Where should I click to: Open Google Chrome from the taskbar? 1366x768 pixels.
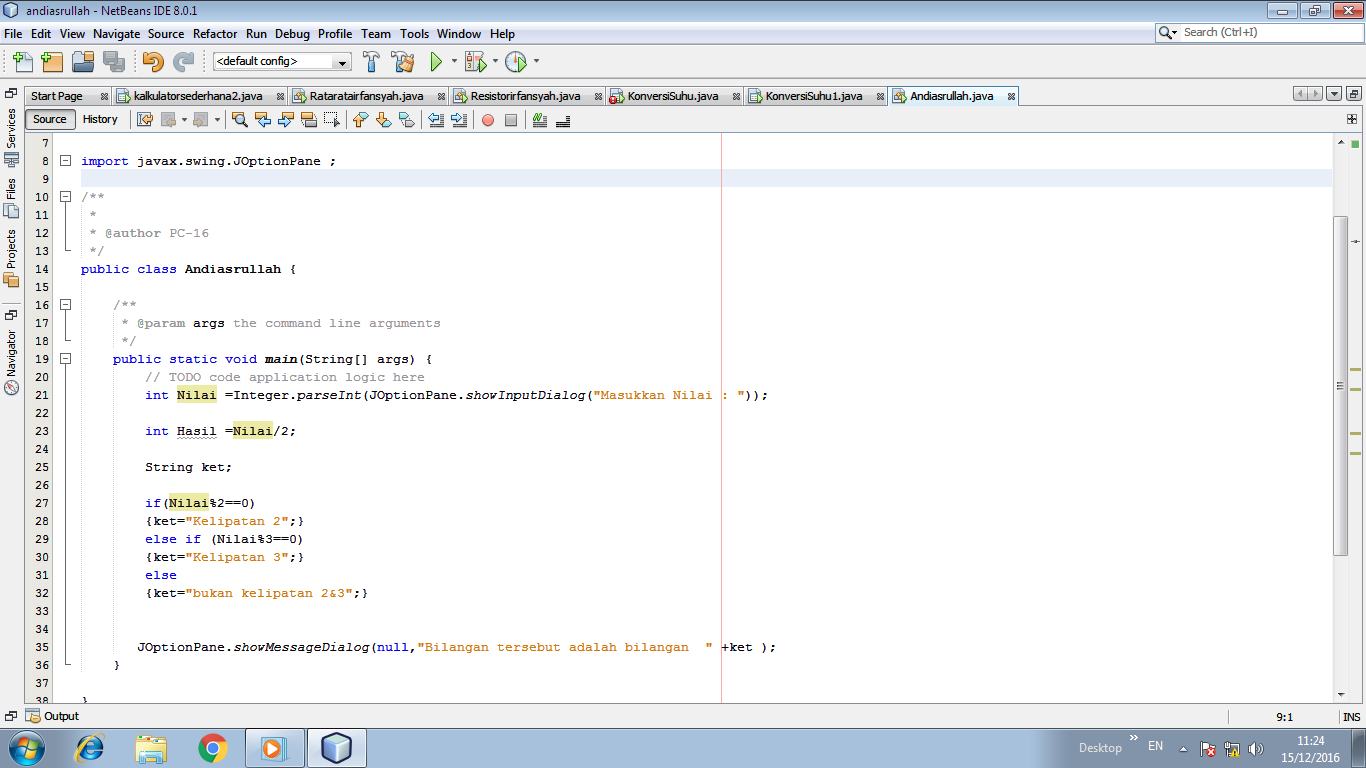point(212,748)
